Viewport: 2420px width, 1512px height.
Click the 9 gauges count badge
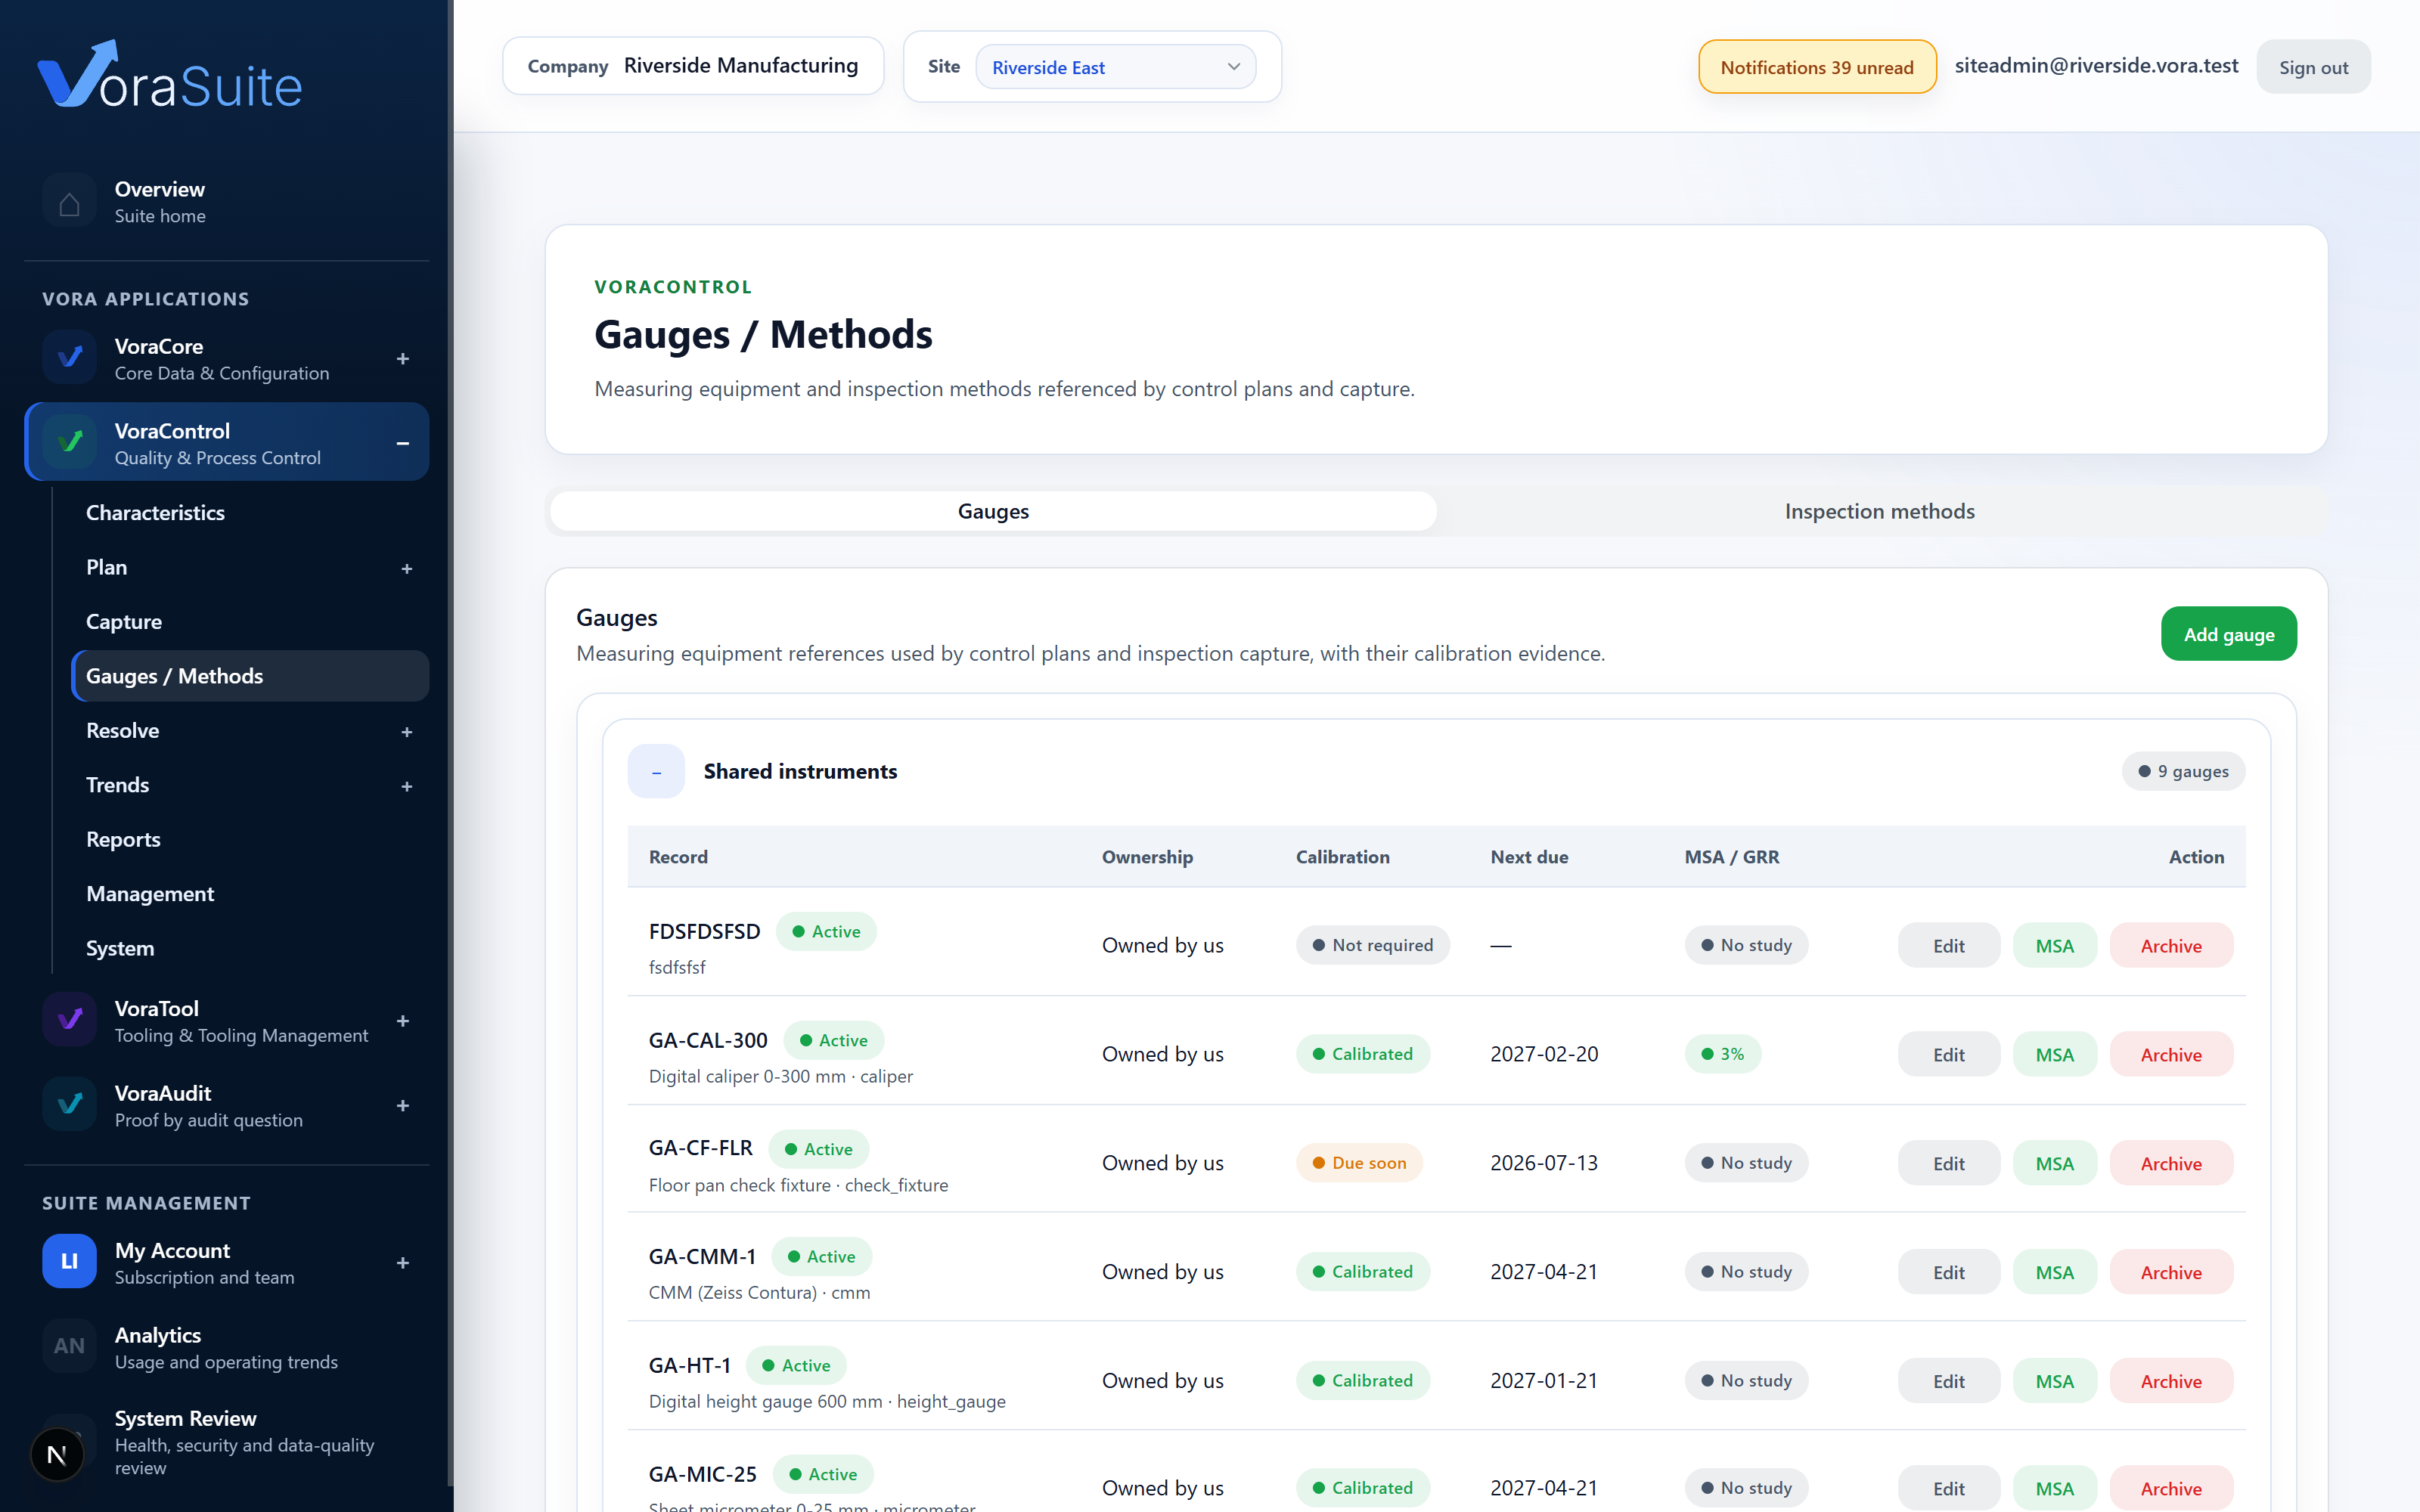coord(2183,771)
